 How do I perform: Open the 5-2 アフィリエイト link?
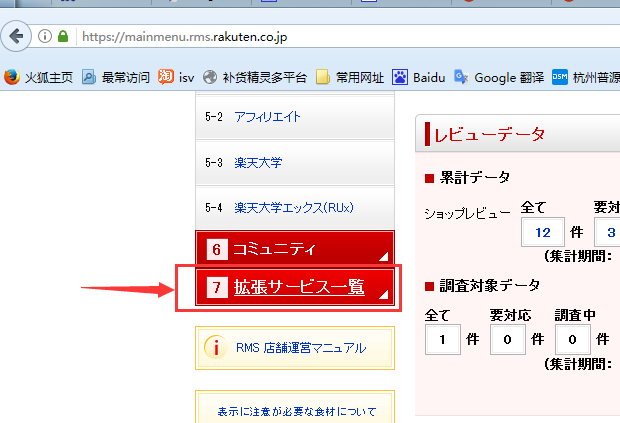pos(267,117)
